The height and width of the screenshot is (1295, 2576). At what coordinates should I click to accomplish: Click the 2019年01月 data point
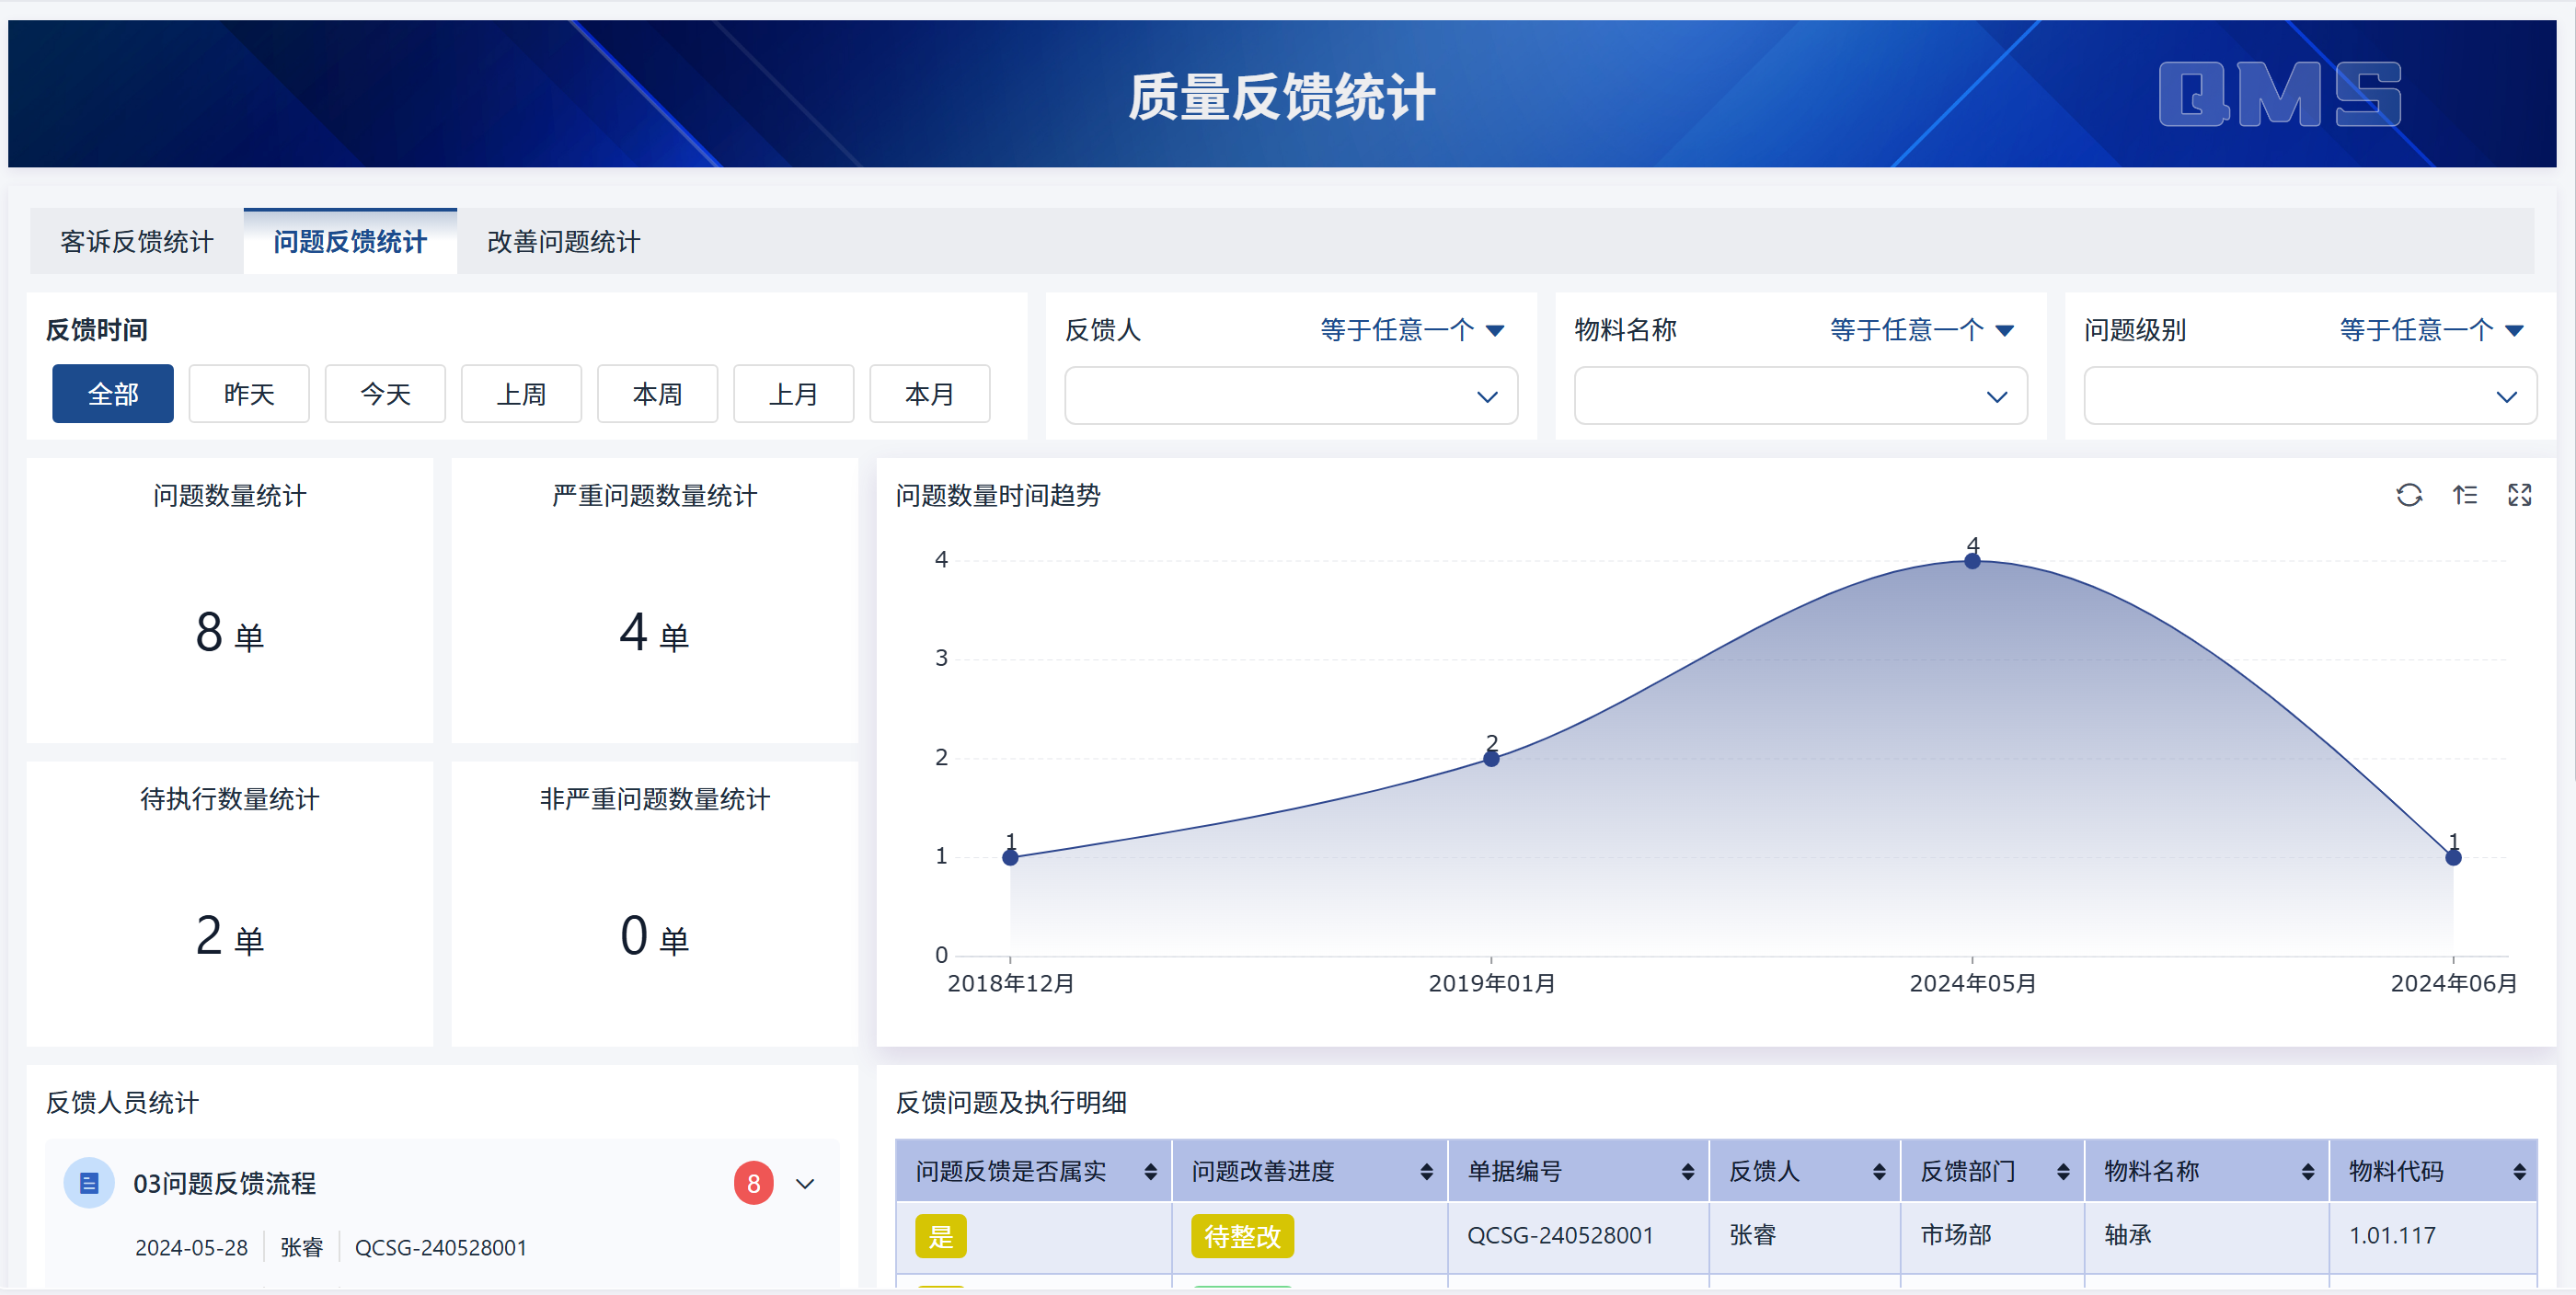point(1491,759)
